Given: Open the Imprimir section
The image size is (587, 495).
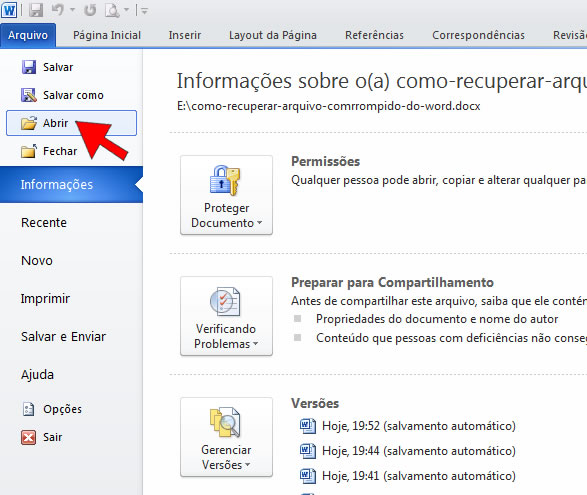Looking at the screenshot, I should [45, 299].
